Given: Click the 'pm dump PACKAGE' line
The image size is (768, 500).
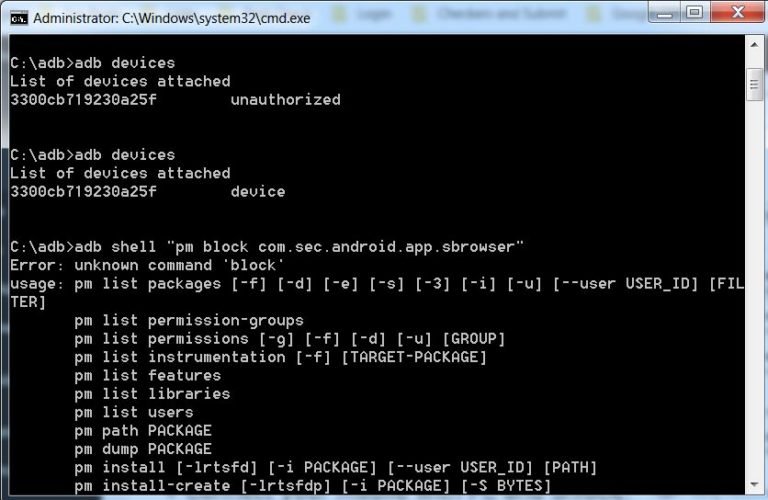Looking at the screenshot, I should (x=143, y=449).
